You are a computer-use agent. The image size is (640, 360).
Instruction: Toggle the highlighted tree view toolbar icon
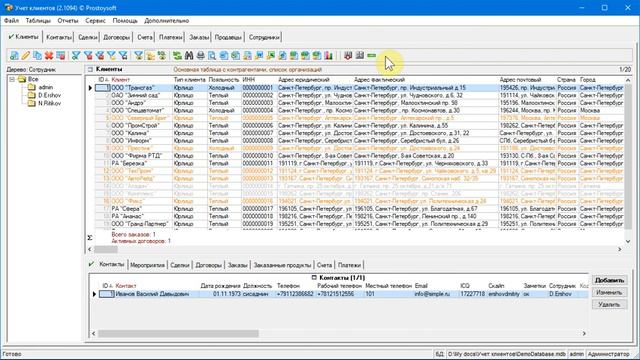click(x=151, y=56)
